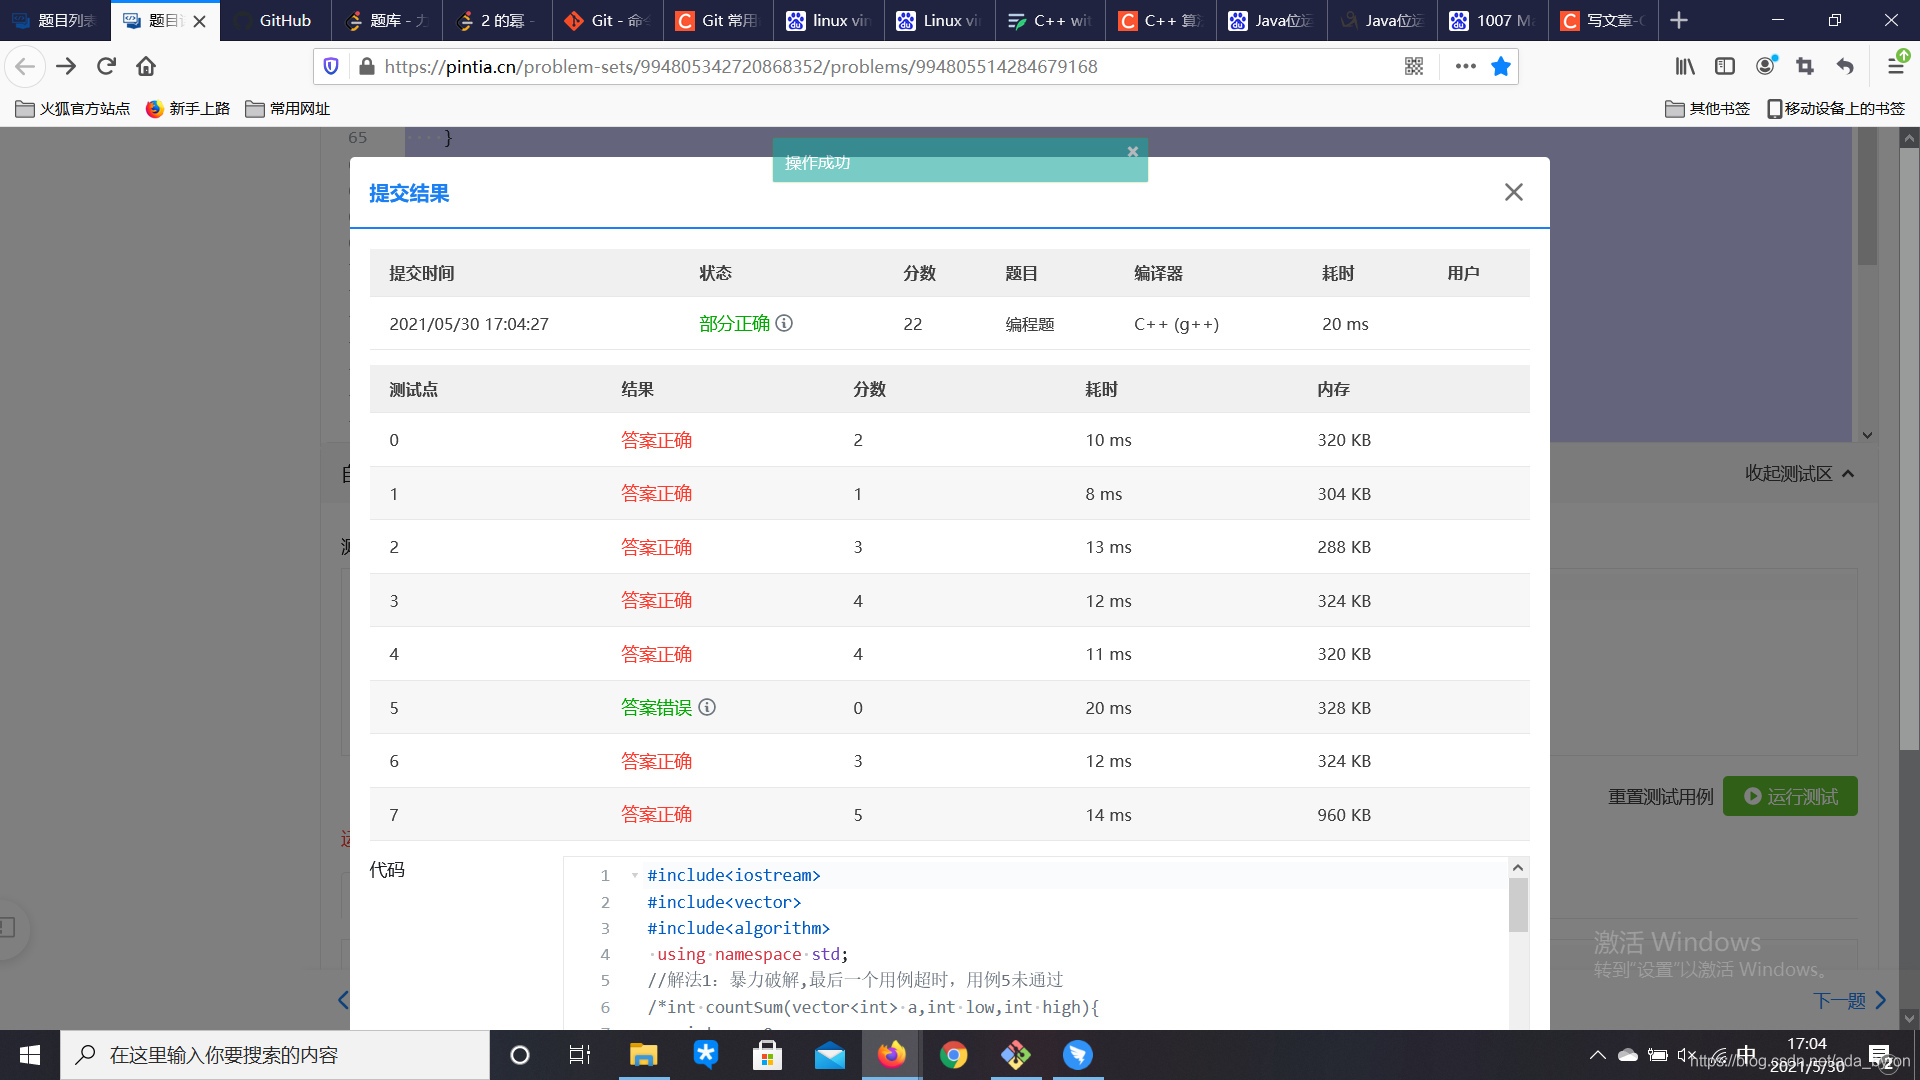
Task: Close the 提交结果 dialog with X
Action: tap(1513, 192)
